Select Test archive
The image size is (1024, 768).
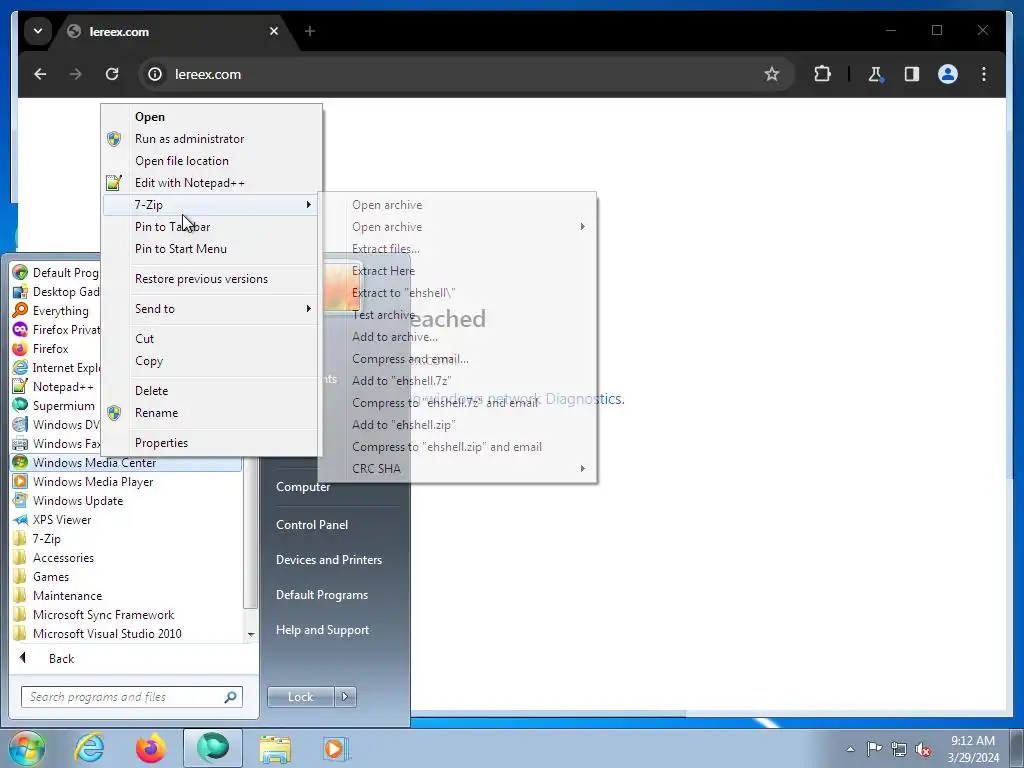pos(457,315)
